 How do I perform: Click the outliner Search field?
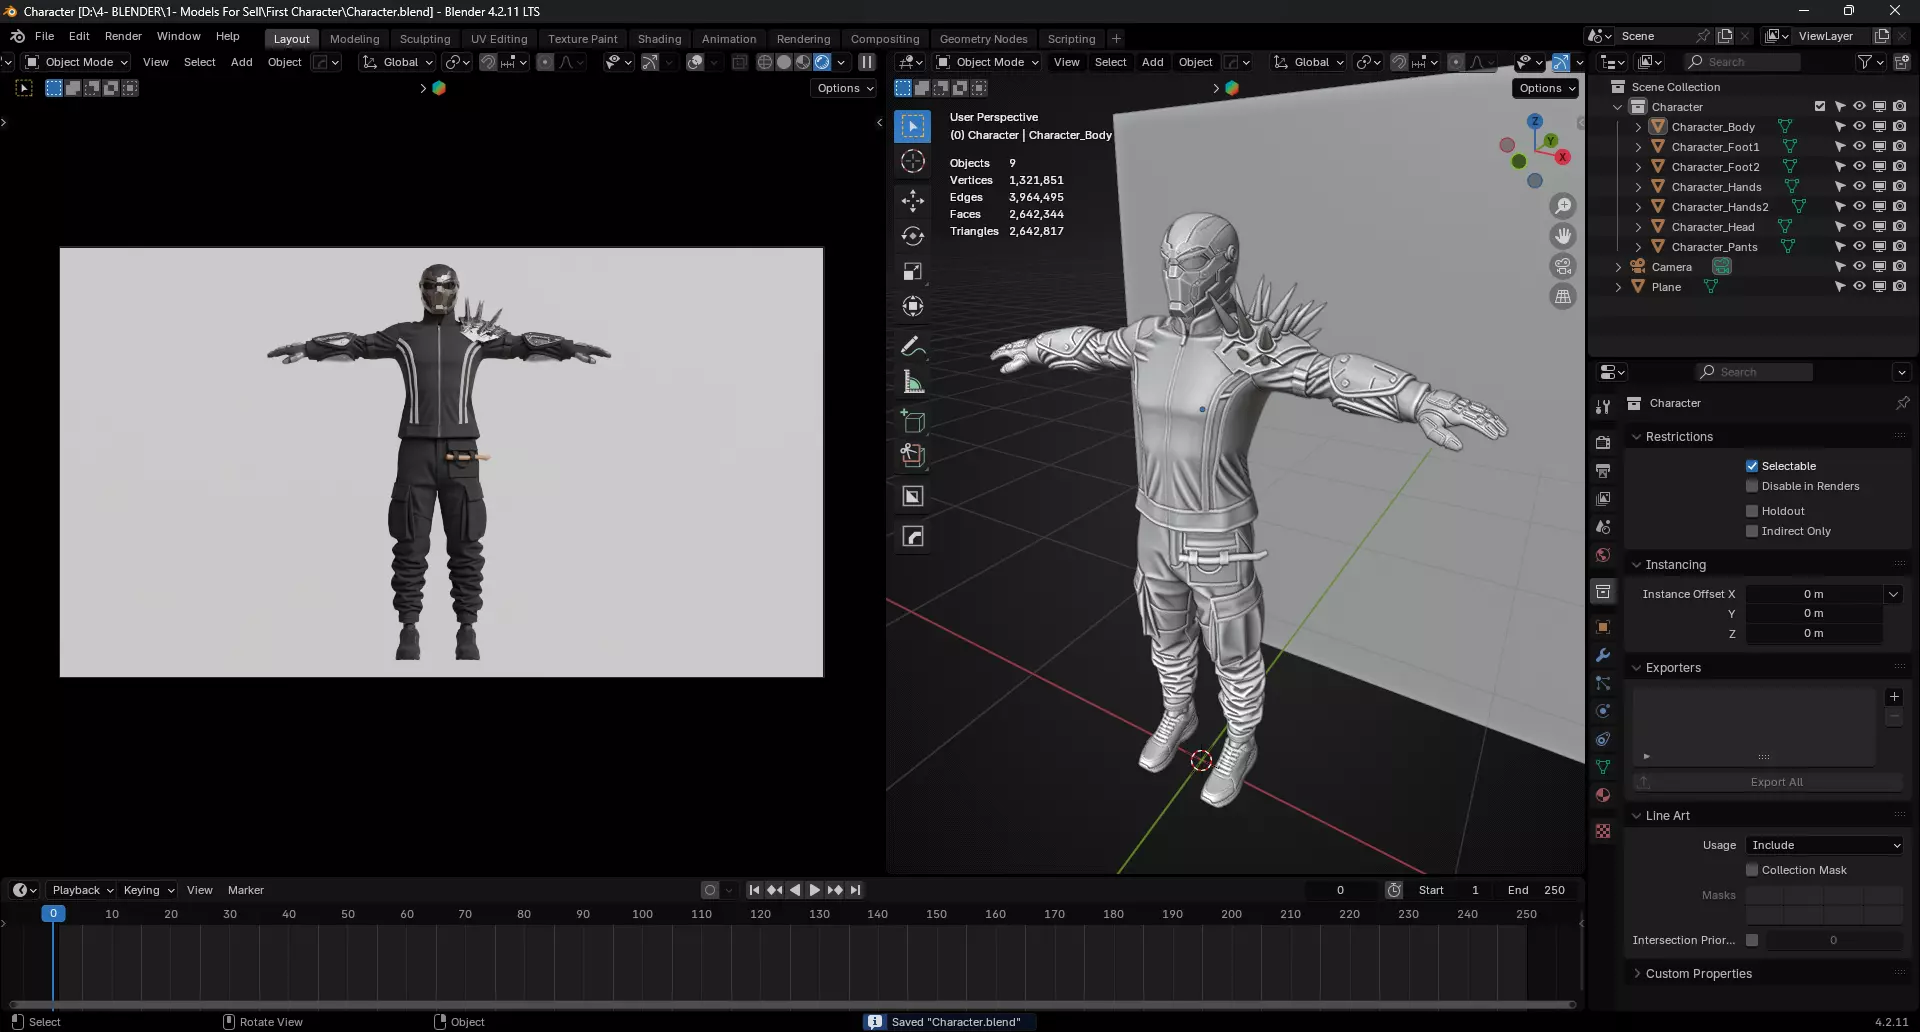pyautogui.click(x=1741, y=62)
